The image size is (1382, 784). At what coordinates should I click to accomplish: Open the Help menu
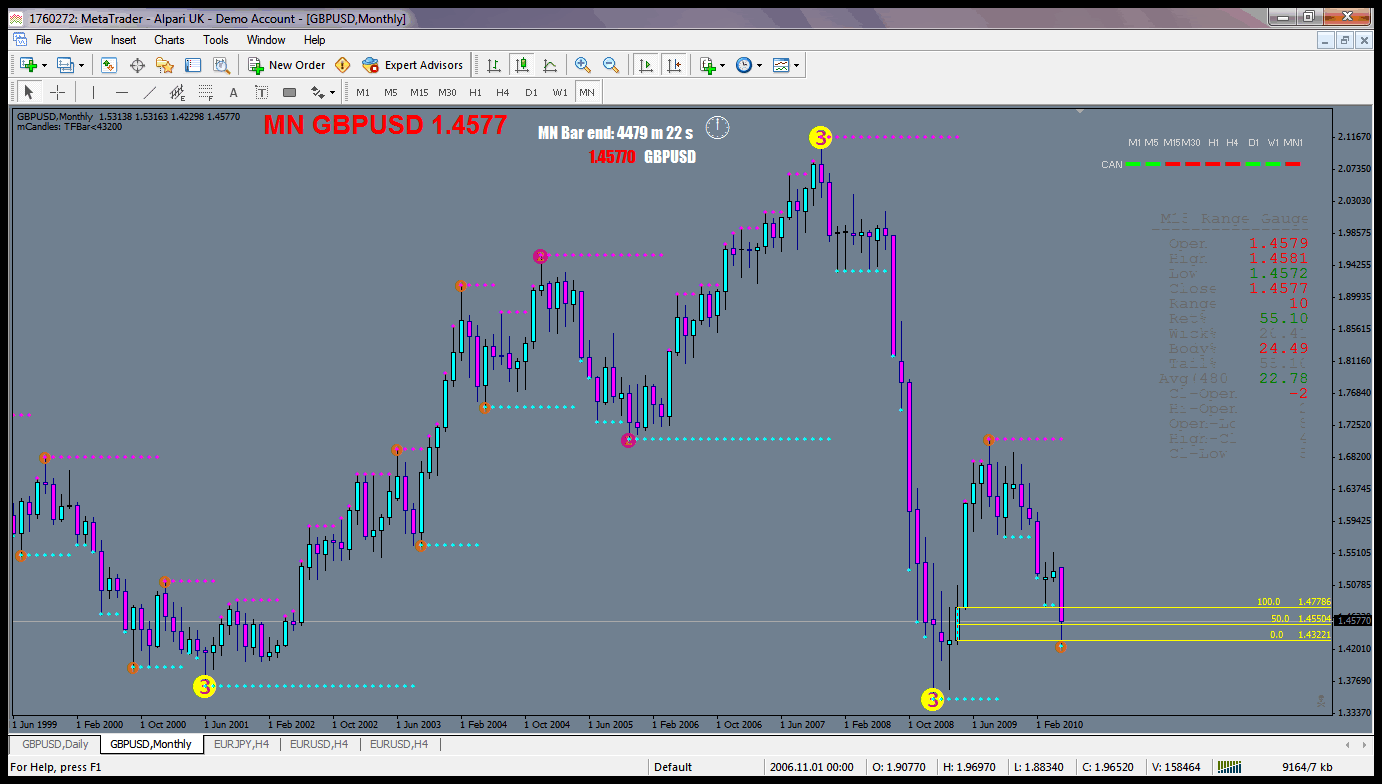pyautogui.click(x=315, y=40)
